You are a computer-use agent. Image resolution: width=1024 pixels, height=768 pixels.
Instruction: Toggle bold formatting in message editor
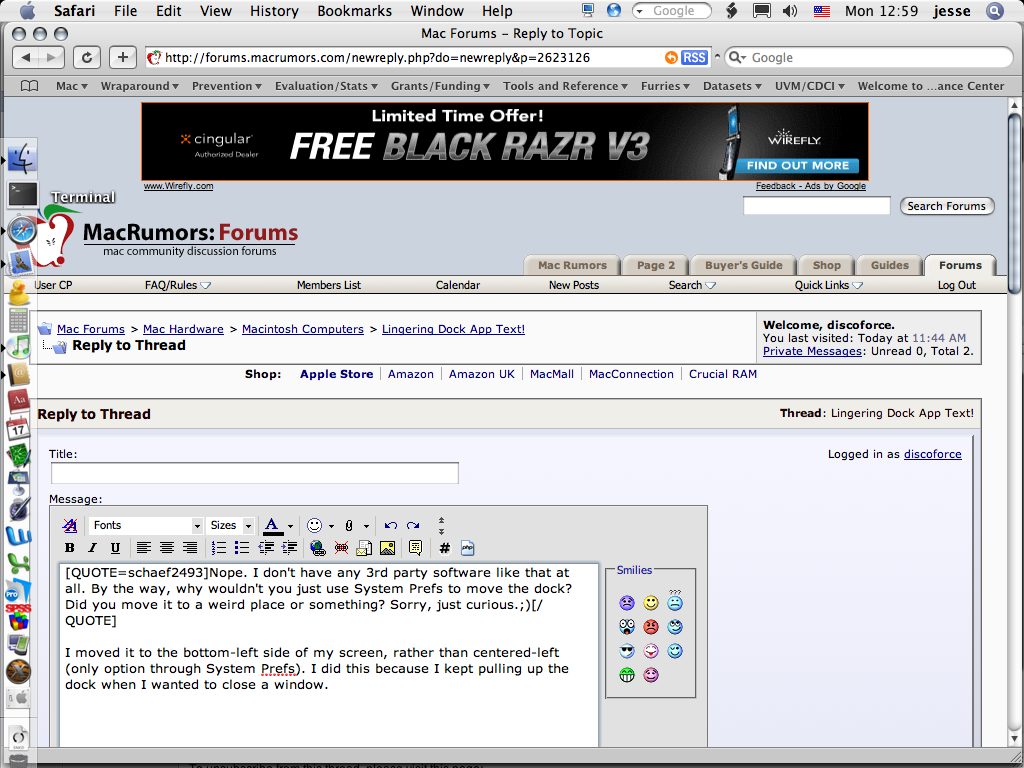coord(69,548)
